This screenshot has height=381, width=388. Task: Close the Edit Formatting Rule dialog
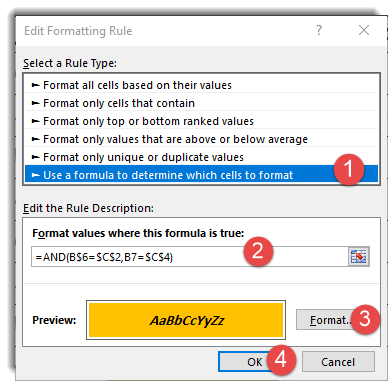click(x=364, y=30)
